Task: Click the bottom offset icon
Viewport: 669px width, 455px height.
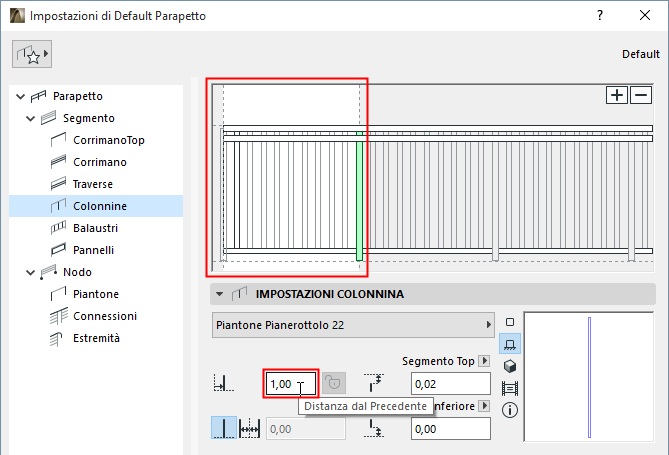Action: [374, 428]
